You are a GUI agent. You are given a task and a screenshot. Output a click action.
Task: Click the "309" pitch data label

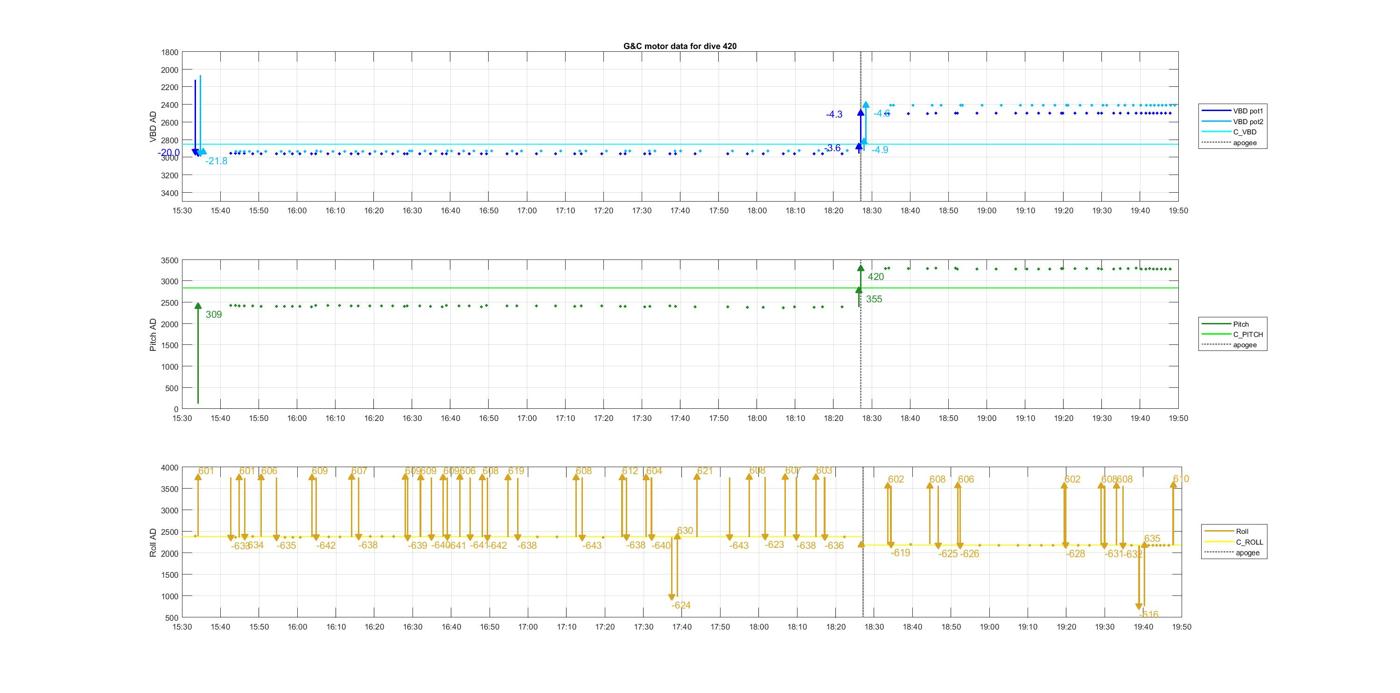pos(213,315)
